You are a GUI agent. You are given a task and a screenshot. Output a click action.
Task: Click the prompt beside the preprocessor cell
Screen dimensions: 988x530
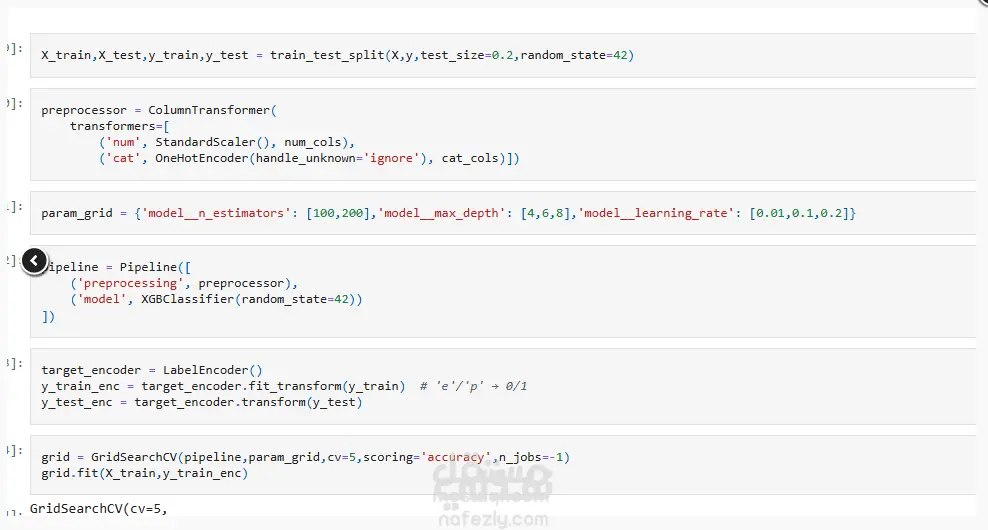coord(14,103)
